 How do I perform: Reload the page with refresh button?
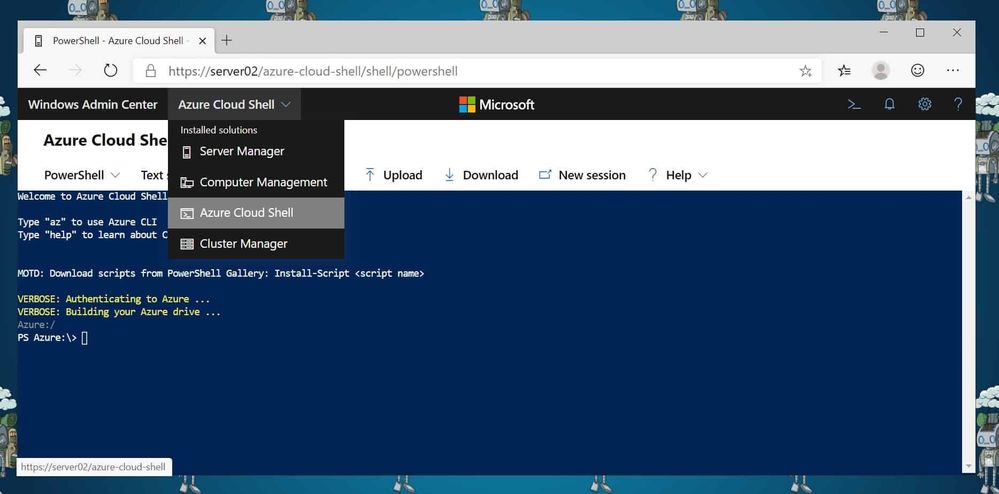pyautogui.click(x=111, y=71)
